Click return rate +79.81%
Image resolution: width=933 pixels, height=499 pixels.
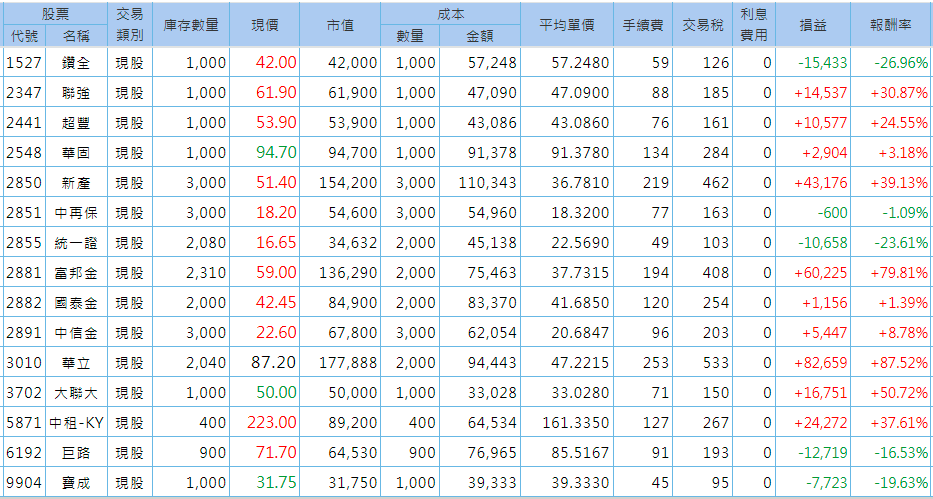point(900,273)
